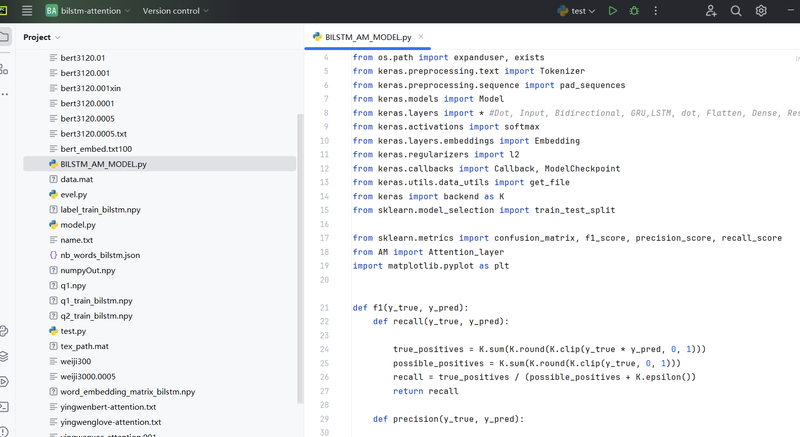
Task: Click 'Attention_layer' in line 18
Action: 466,252
